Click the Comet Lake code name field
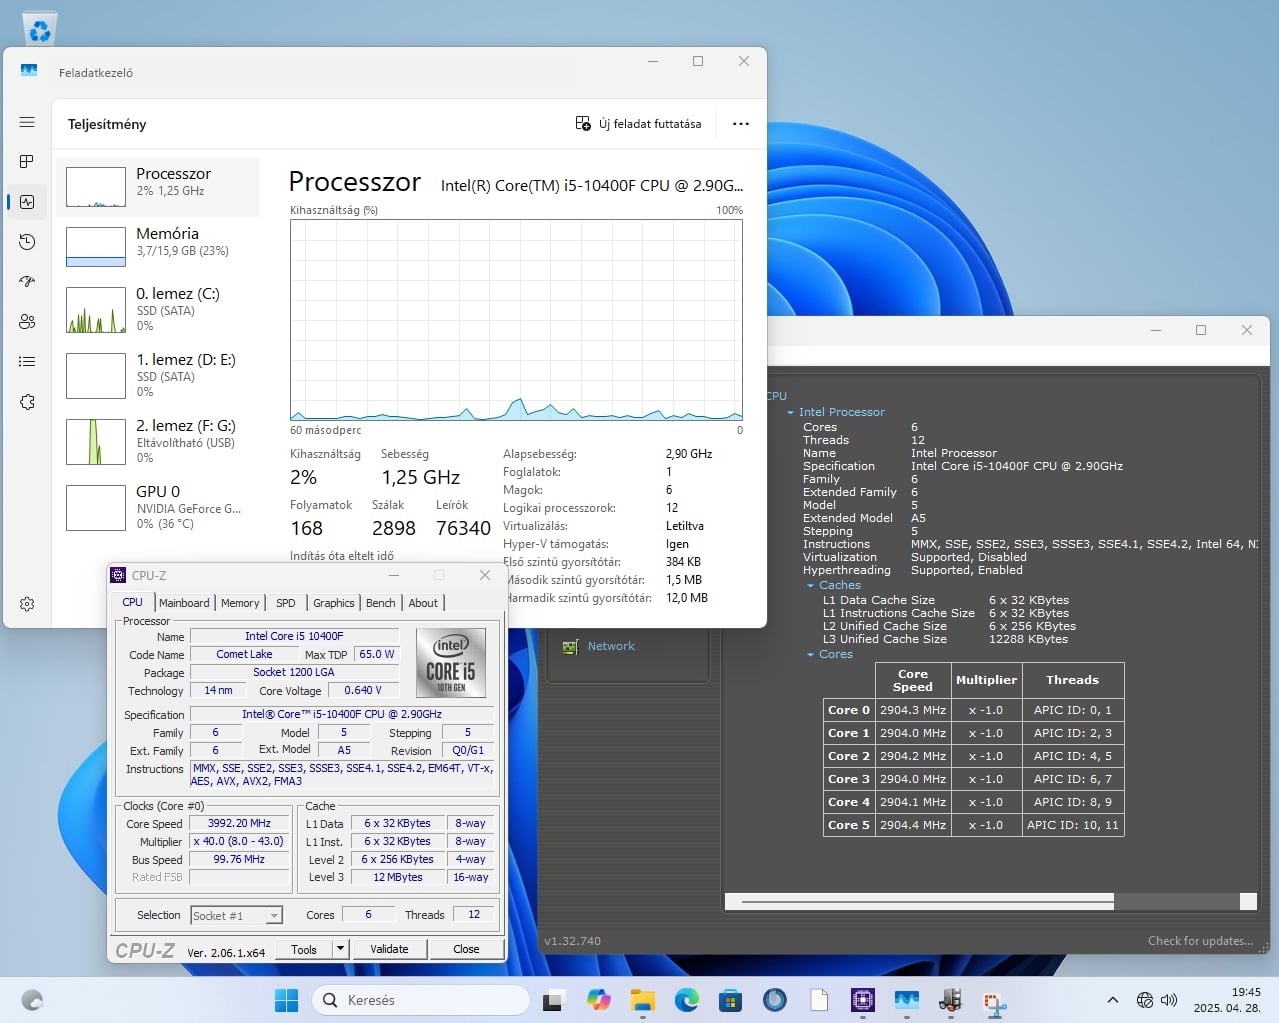Image resolution: width=1279 pixels, height=1023 pixels. click(244, 654)
